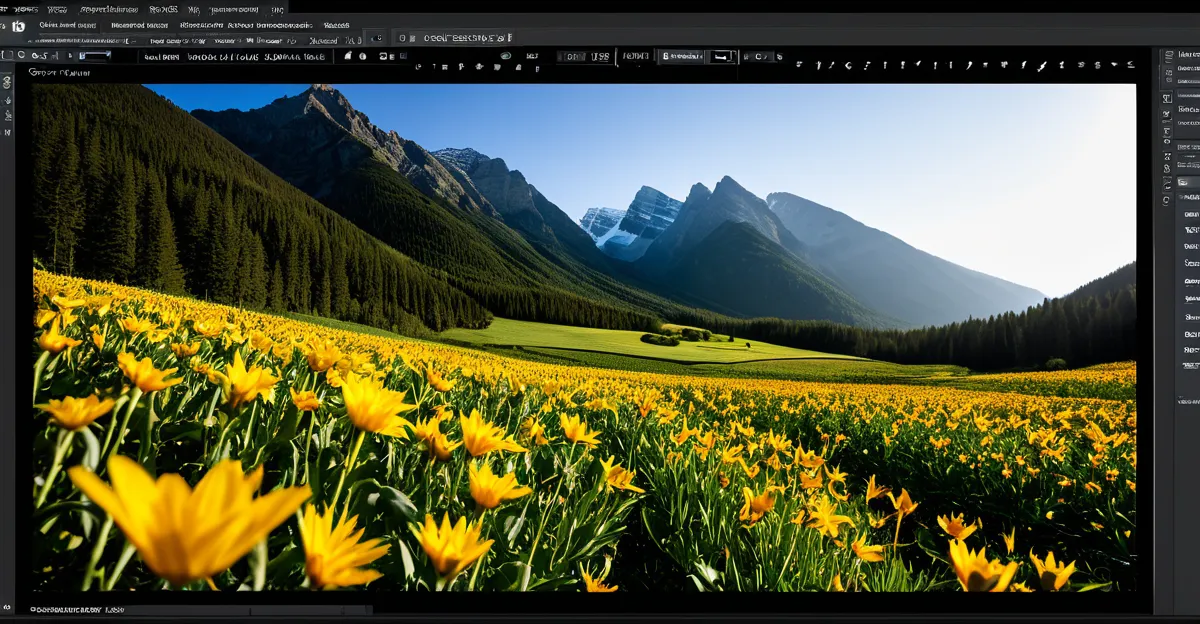Click the circle icon beside the square options icon

pos(23,55)
